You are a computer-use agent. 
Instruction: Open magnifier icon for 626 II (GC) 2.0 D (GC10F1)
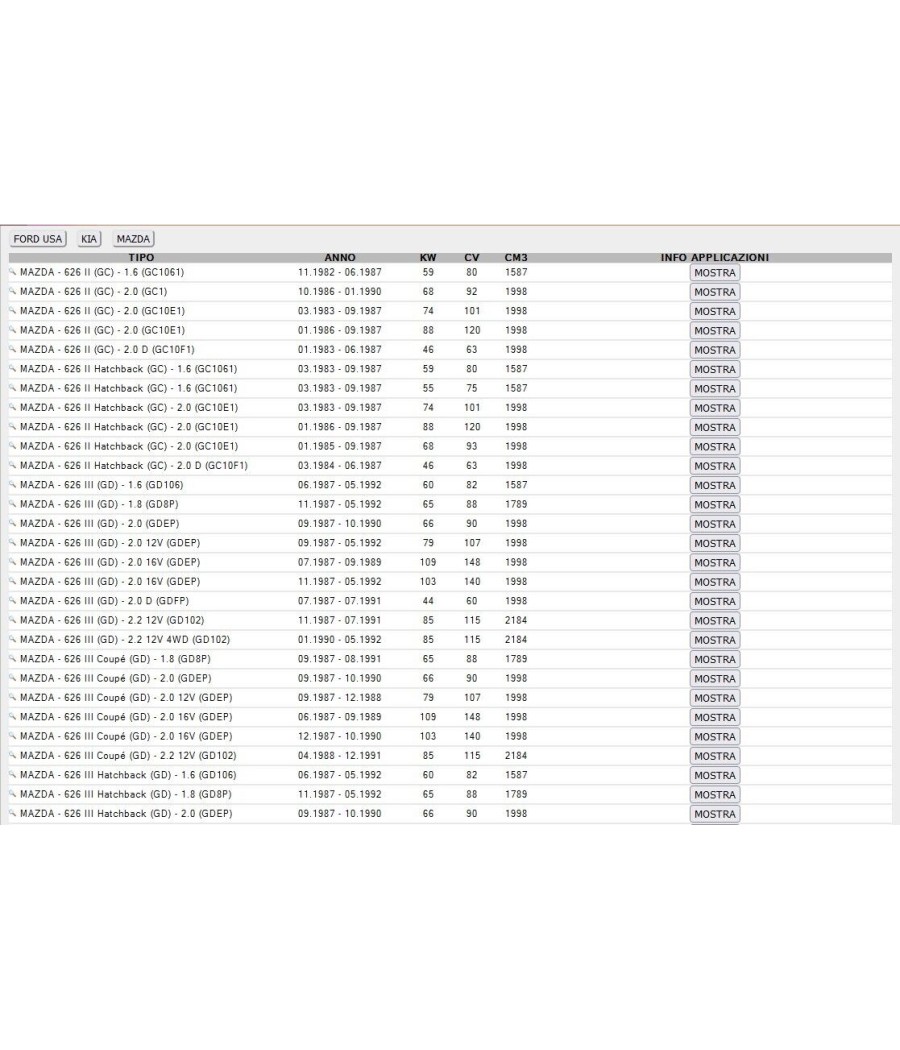(13, 349)
